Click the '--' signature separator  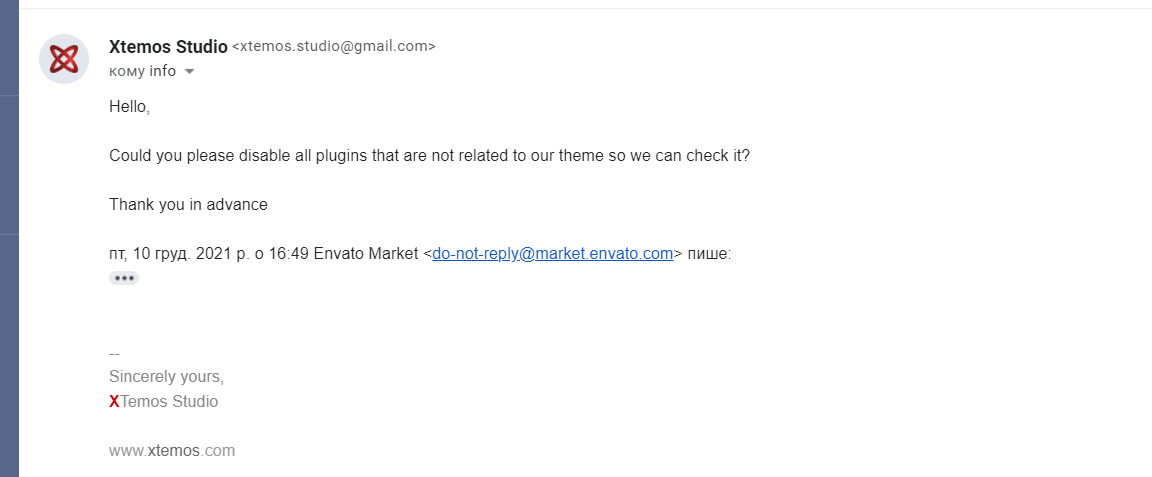click(114, 353)
